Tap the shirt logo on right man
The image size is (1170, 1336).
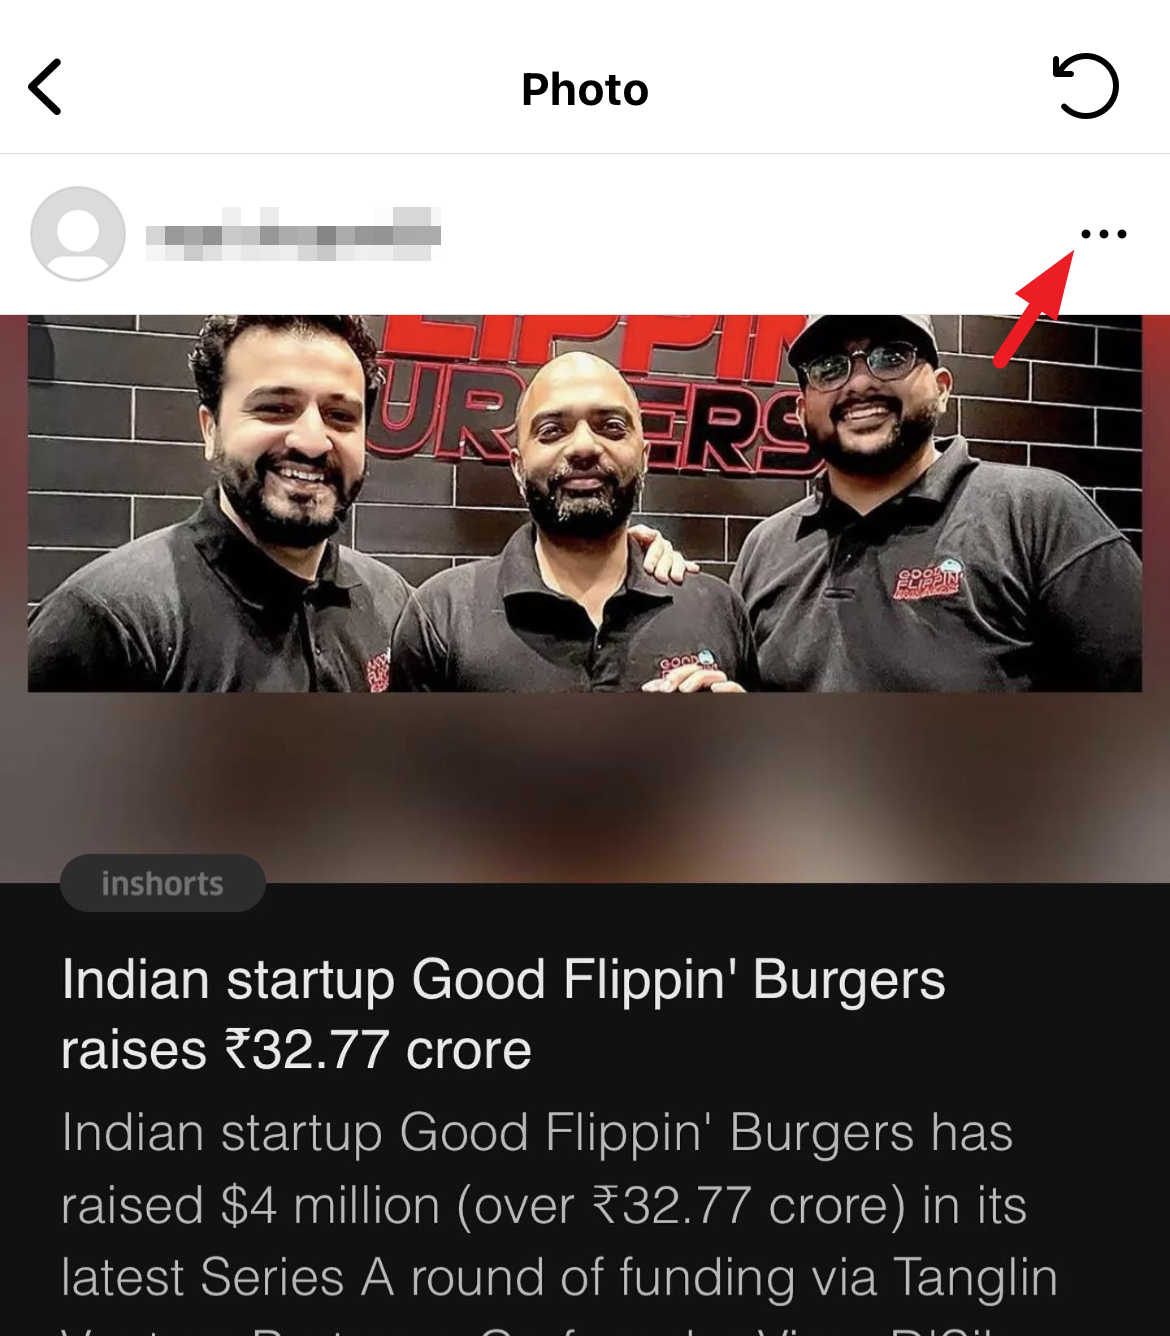pos(929,582)
